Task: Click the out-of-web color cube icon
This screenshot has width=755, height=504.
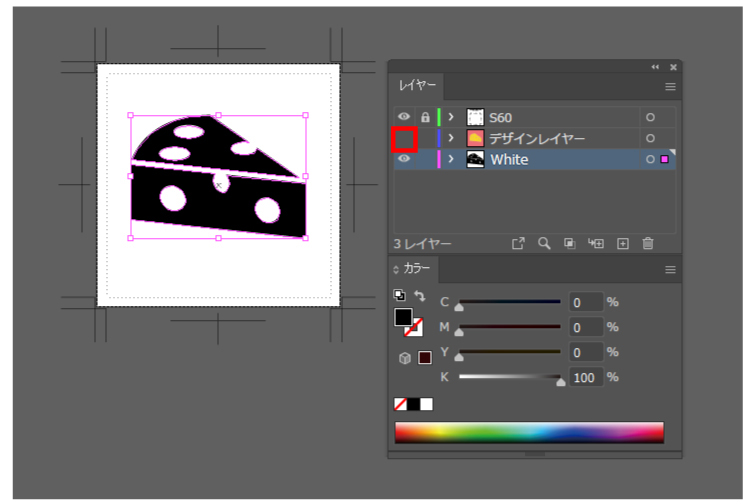Action: coord(404,358)
